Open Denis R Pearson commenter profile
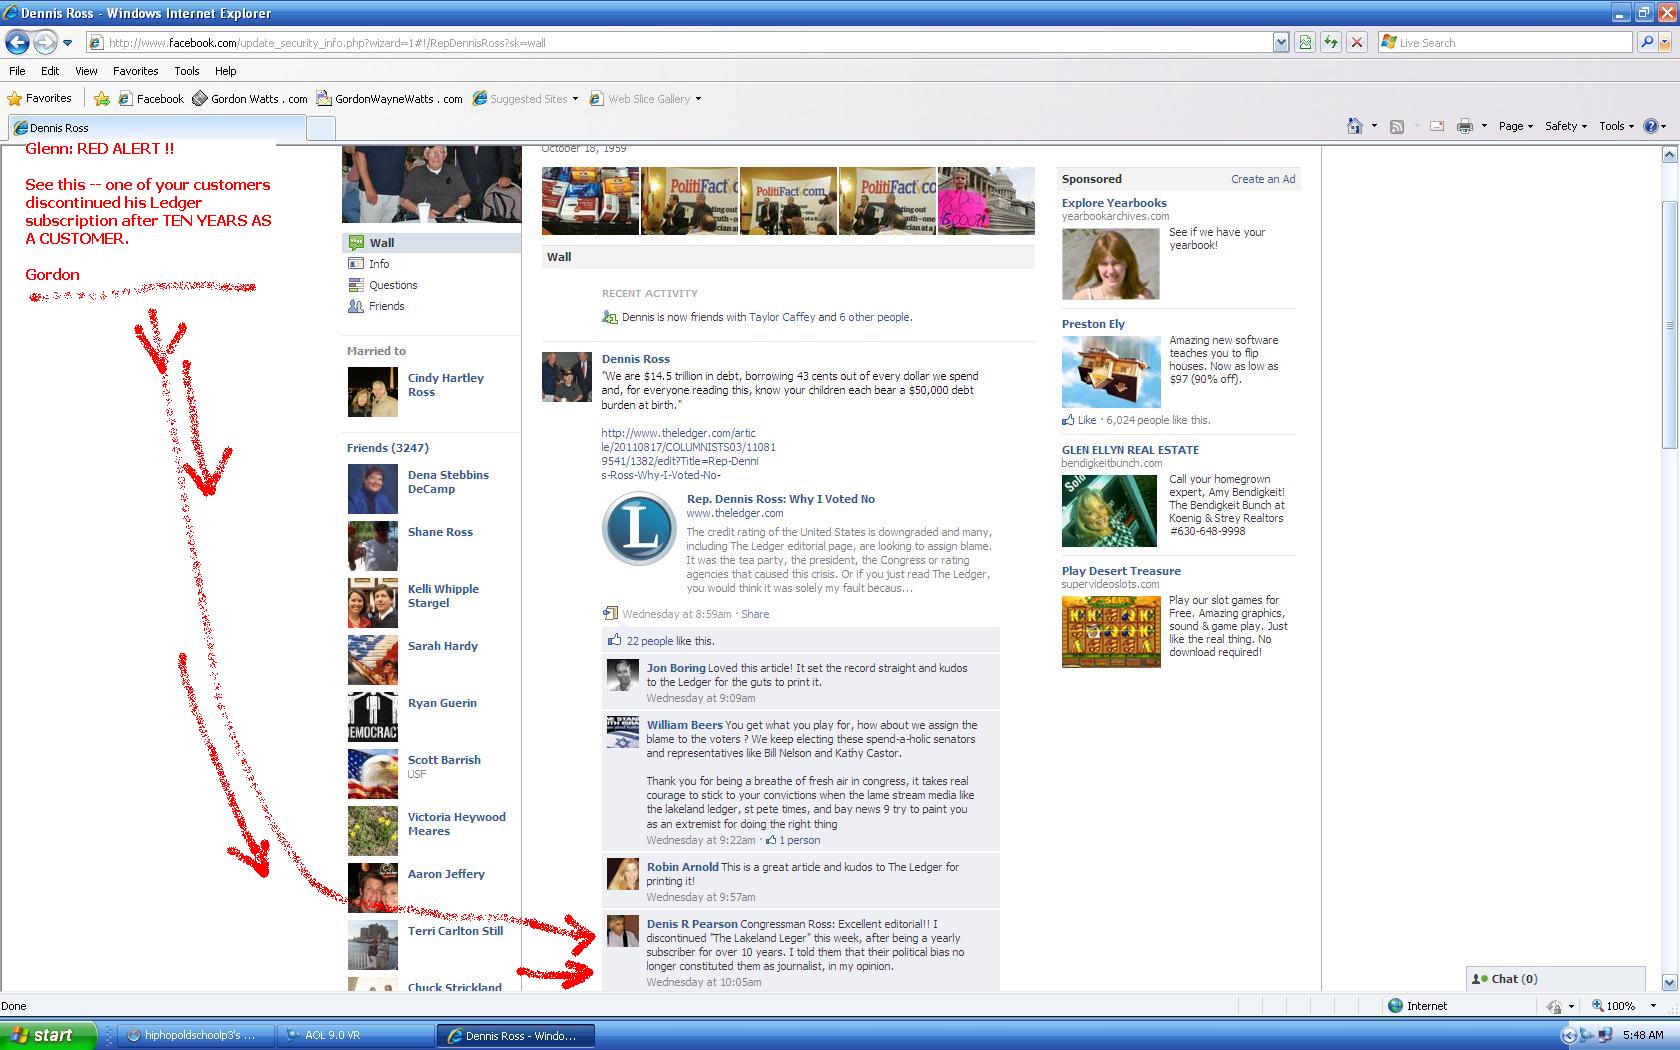This screenshot has height=1050, width=1680. pos(692,924)
